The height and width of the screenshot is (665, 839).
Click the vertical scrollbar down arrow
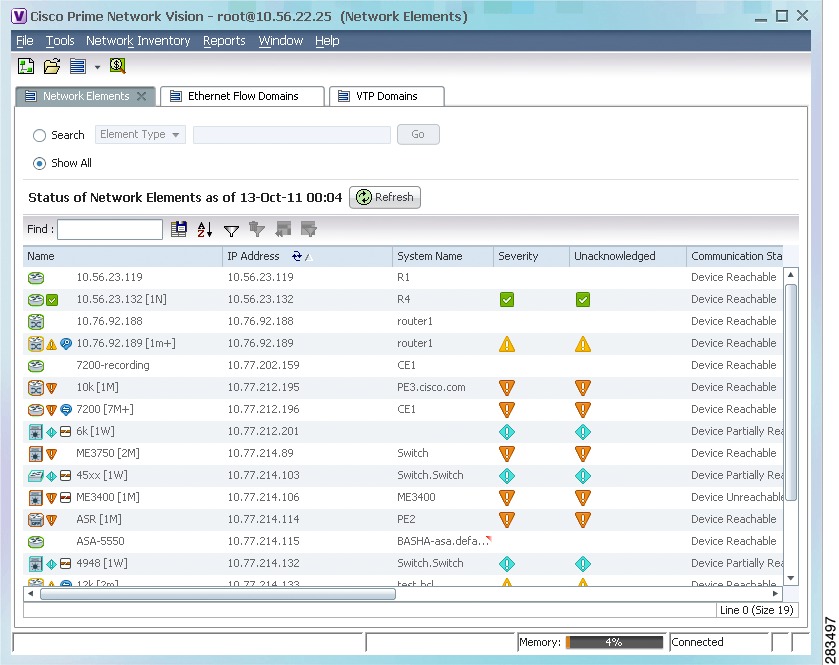click(x=790, y=578)
